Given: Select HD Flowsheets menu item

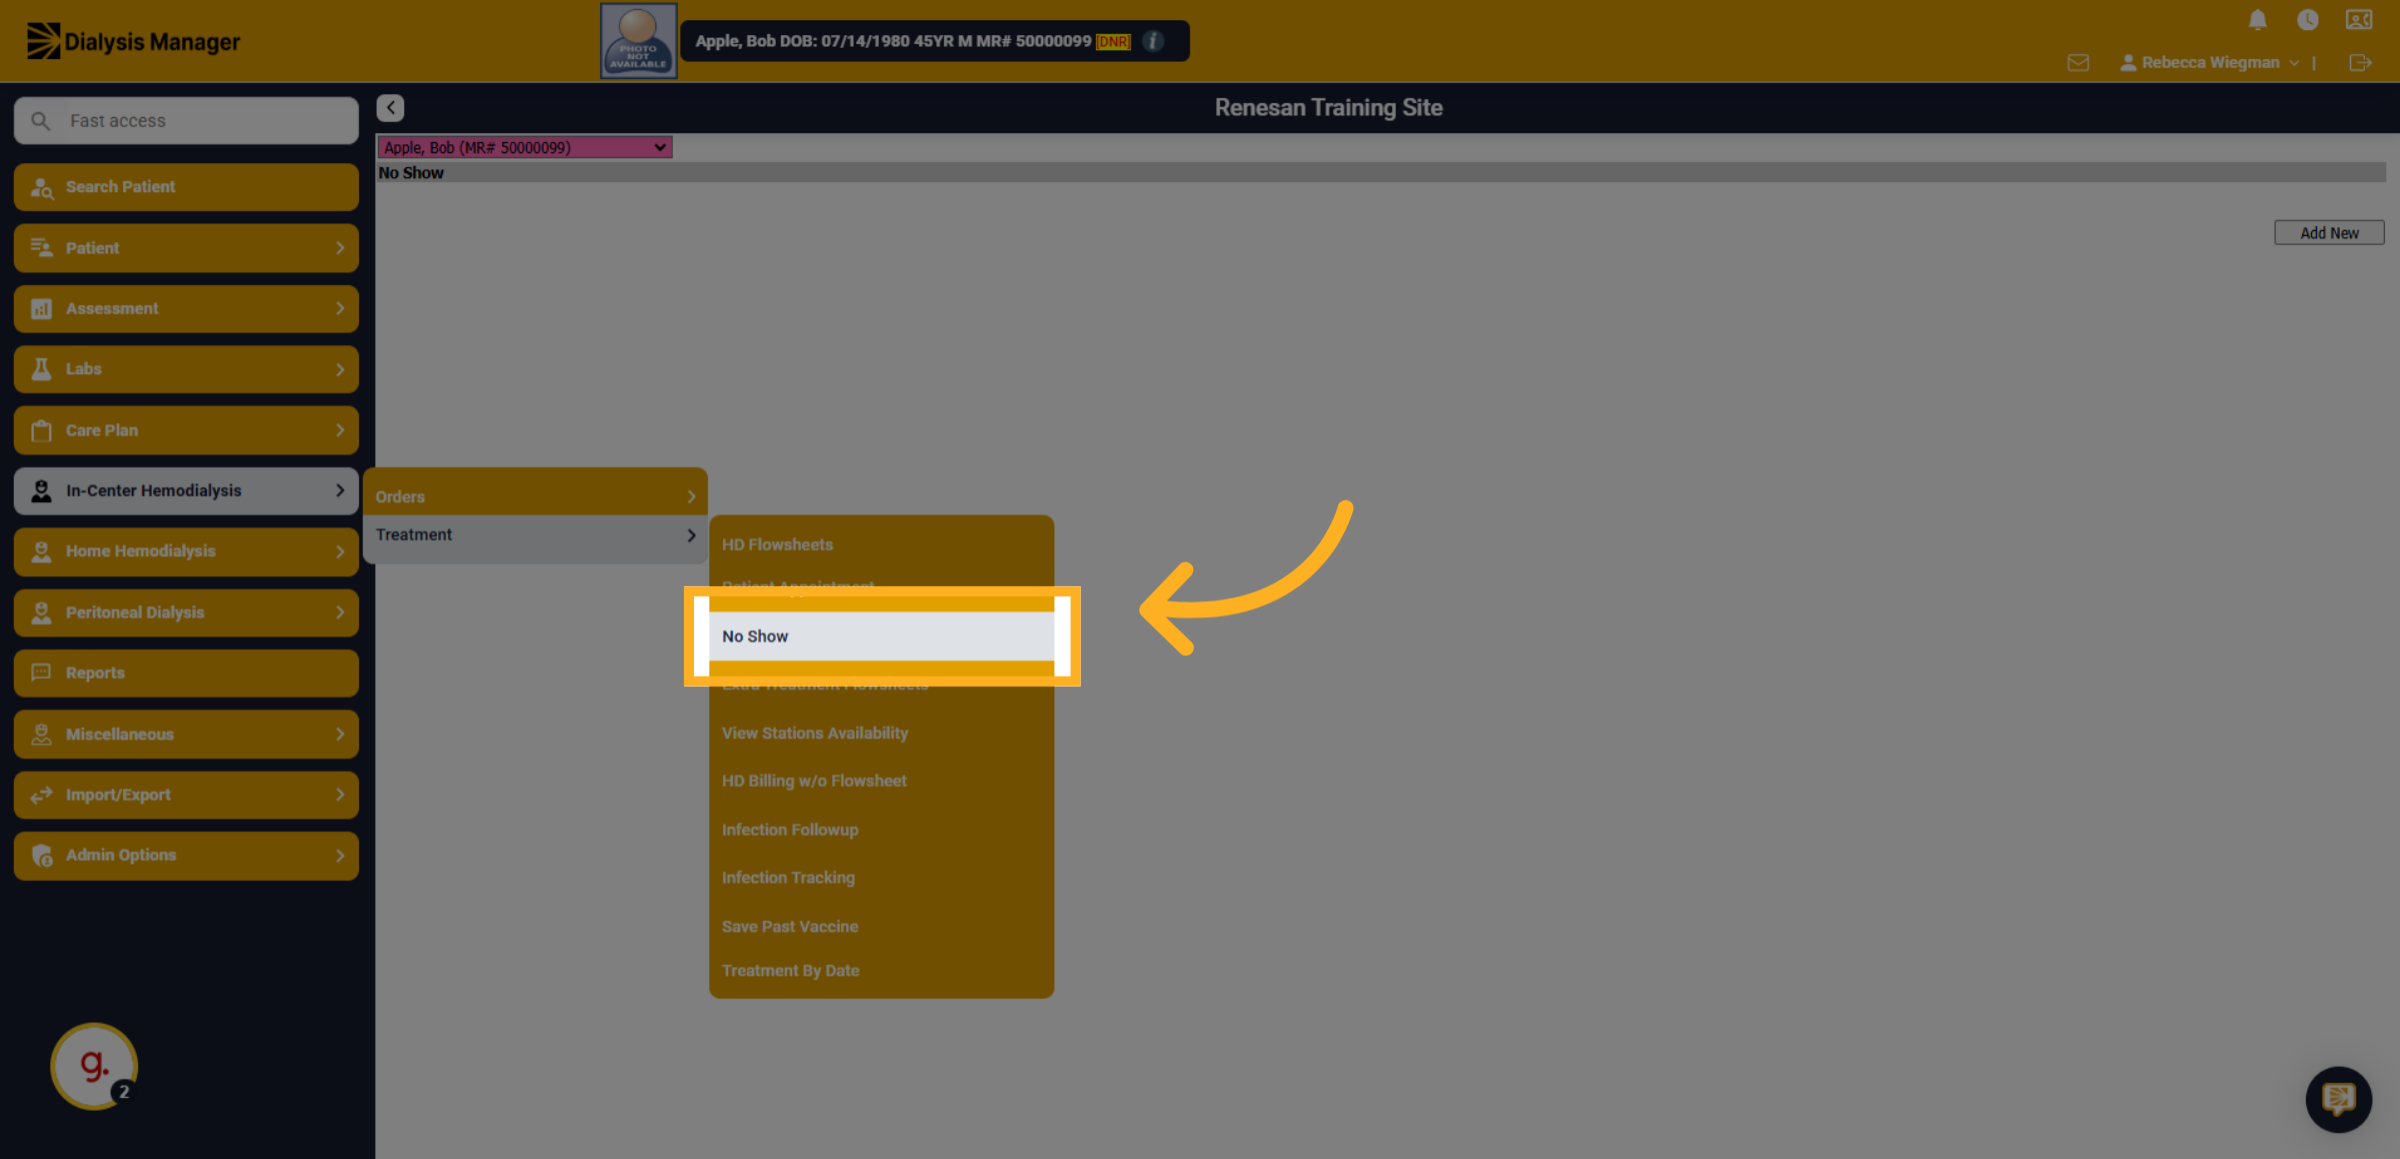Looking at the screenshot, I should [881, 545].
